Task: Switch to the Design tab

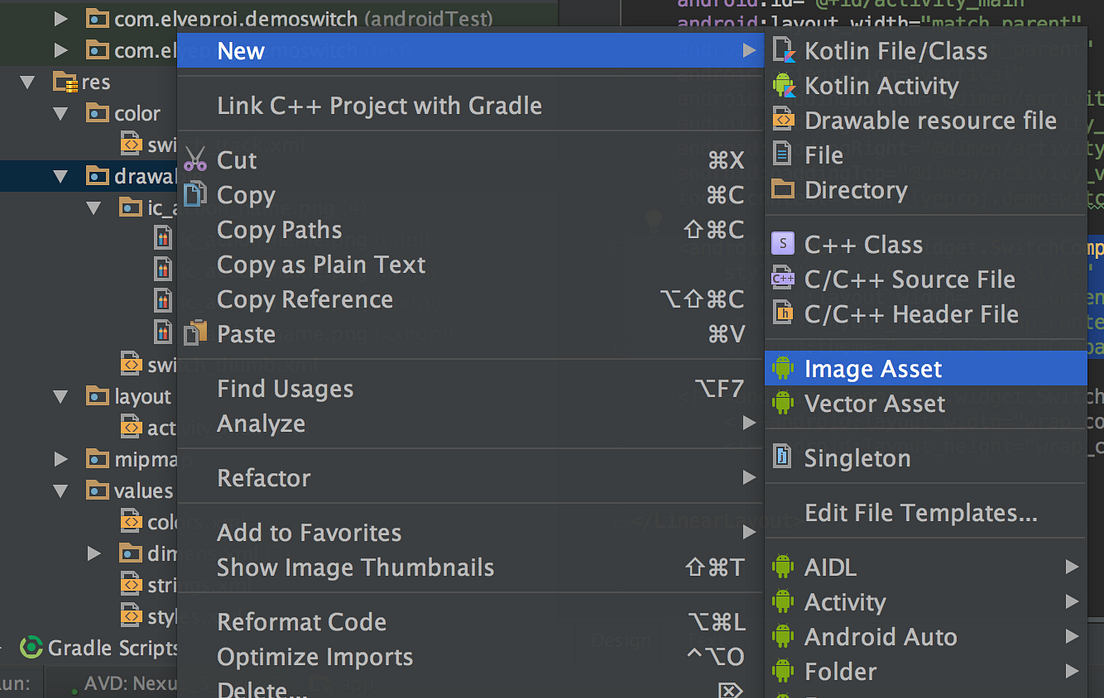Action: (x=620, y=640)
